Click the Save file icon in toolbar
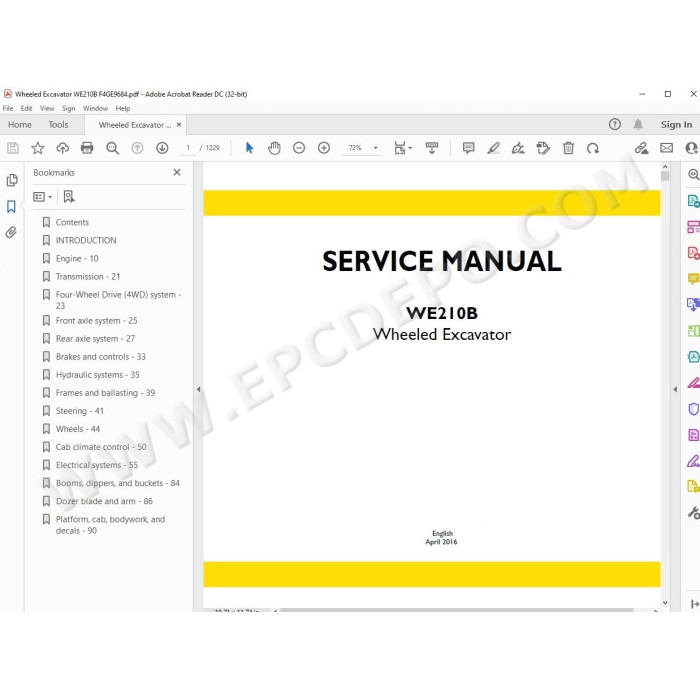700x700 pixels. pos(13,148)
